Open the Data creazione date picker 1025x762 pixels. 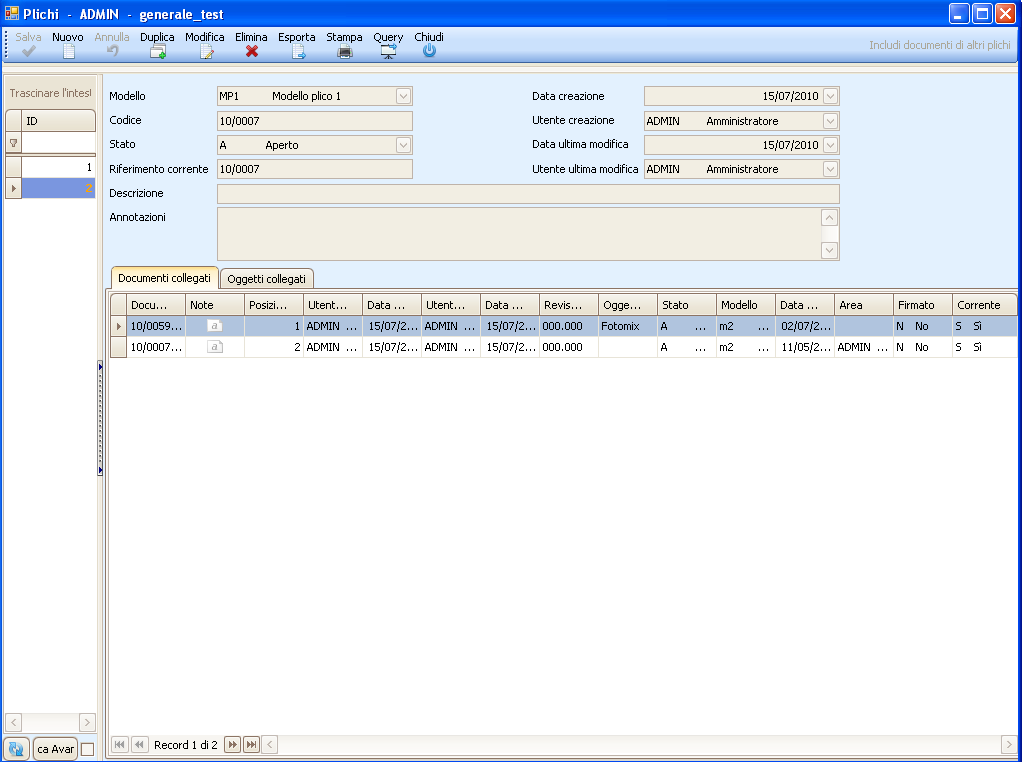pyautogui.click(x=830, y=97)
